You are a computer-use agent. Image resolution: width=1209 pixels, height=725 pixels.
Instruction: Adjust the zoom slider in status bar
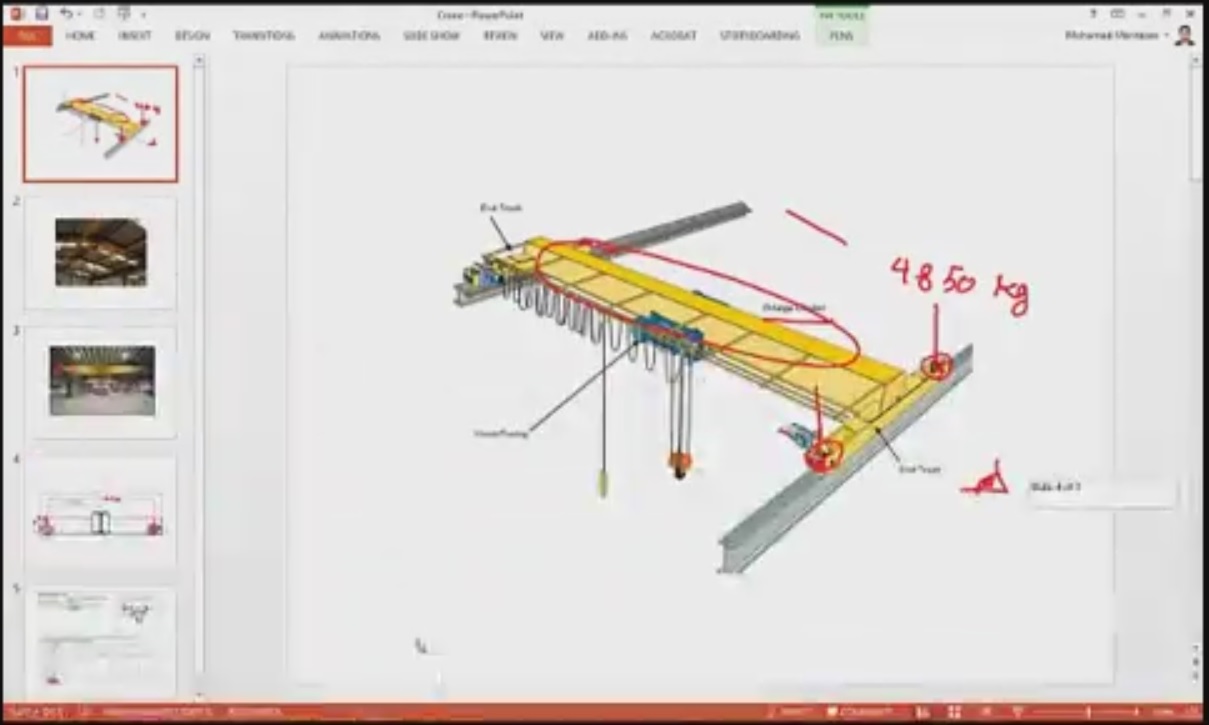tap(1089, 712)
